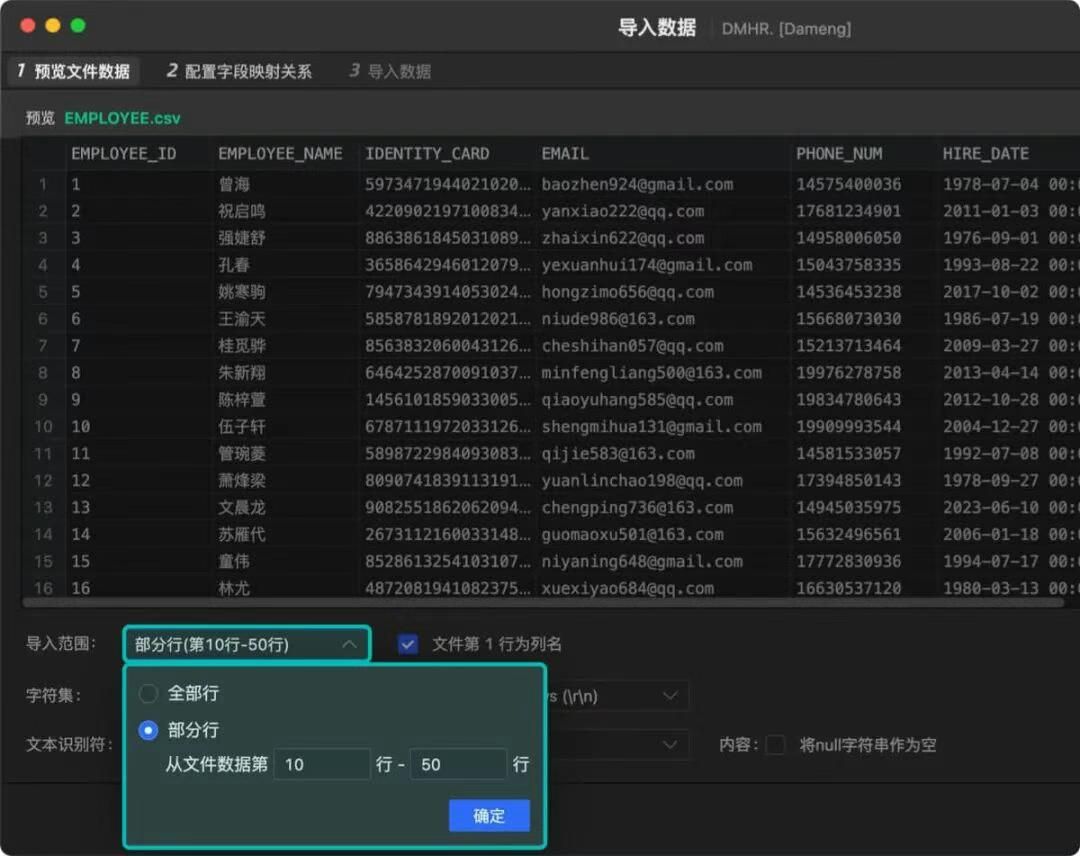This screenshot has width=1080, height=856.
Task: Select cell niyaning648@gmail.com
Action: (x=642, y=561)
